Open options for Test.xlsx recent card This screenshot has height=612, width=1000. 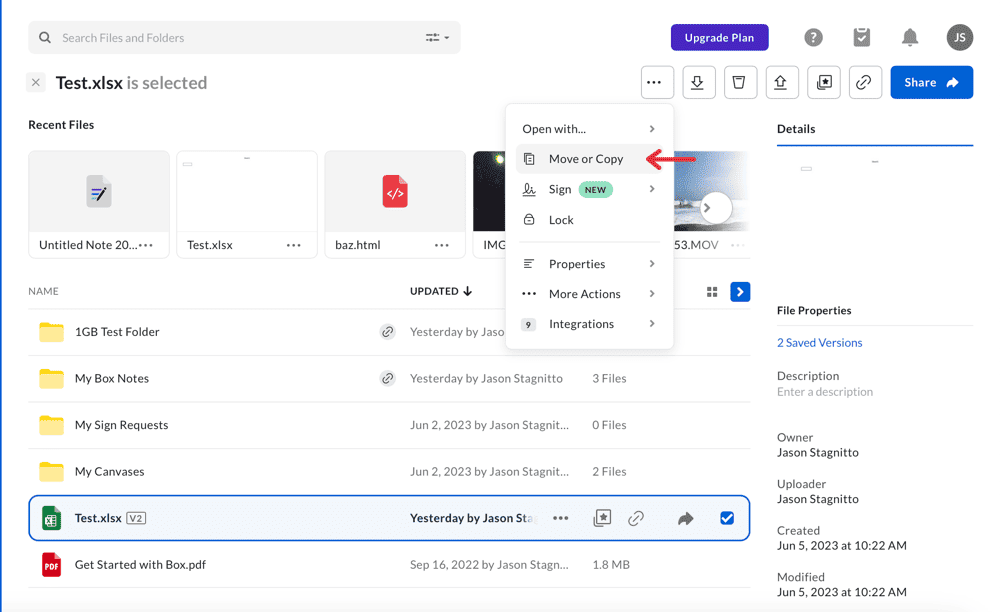click(x=293, y=245)
